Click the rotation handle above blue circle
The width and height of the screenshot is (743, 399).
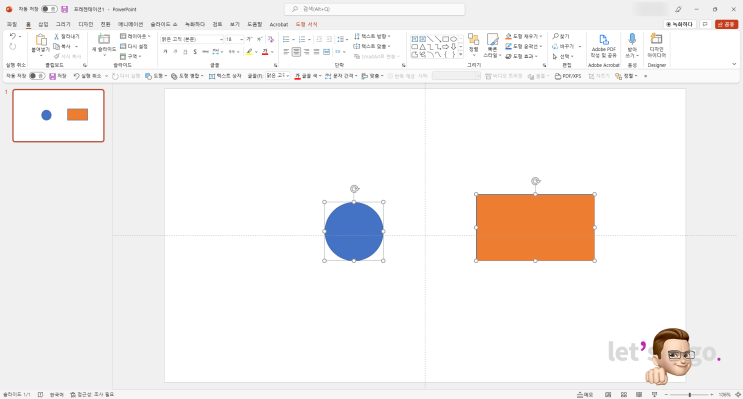point(354,189)
